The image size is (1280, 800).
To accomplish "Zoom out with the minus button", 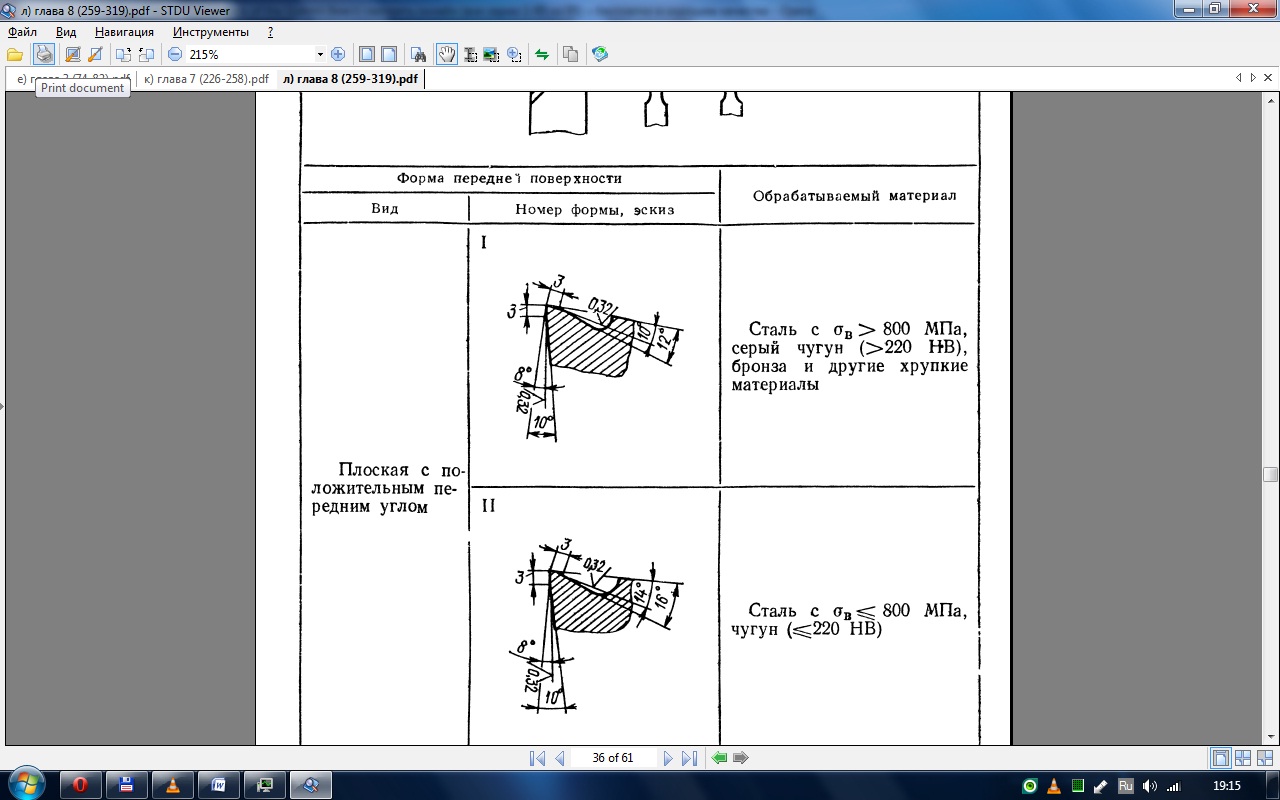I will pos(175,54).
